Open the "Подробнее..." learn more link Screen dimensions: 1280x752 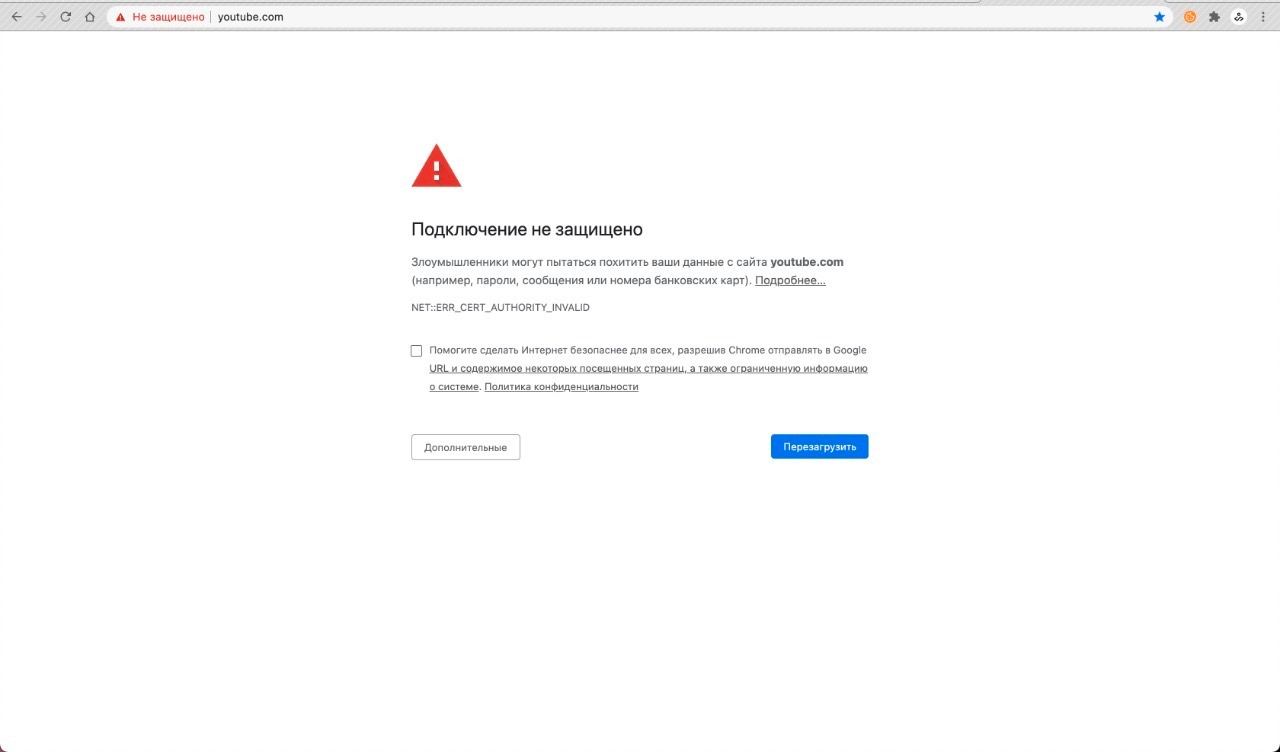(x=790, y=280)
